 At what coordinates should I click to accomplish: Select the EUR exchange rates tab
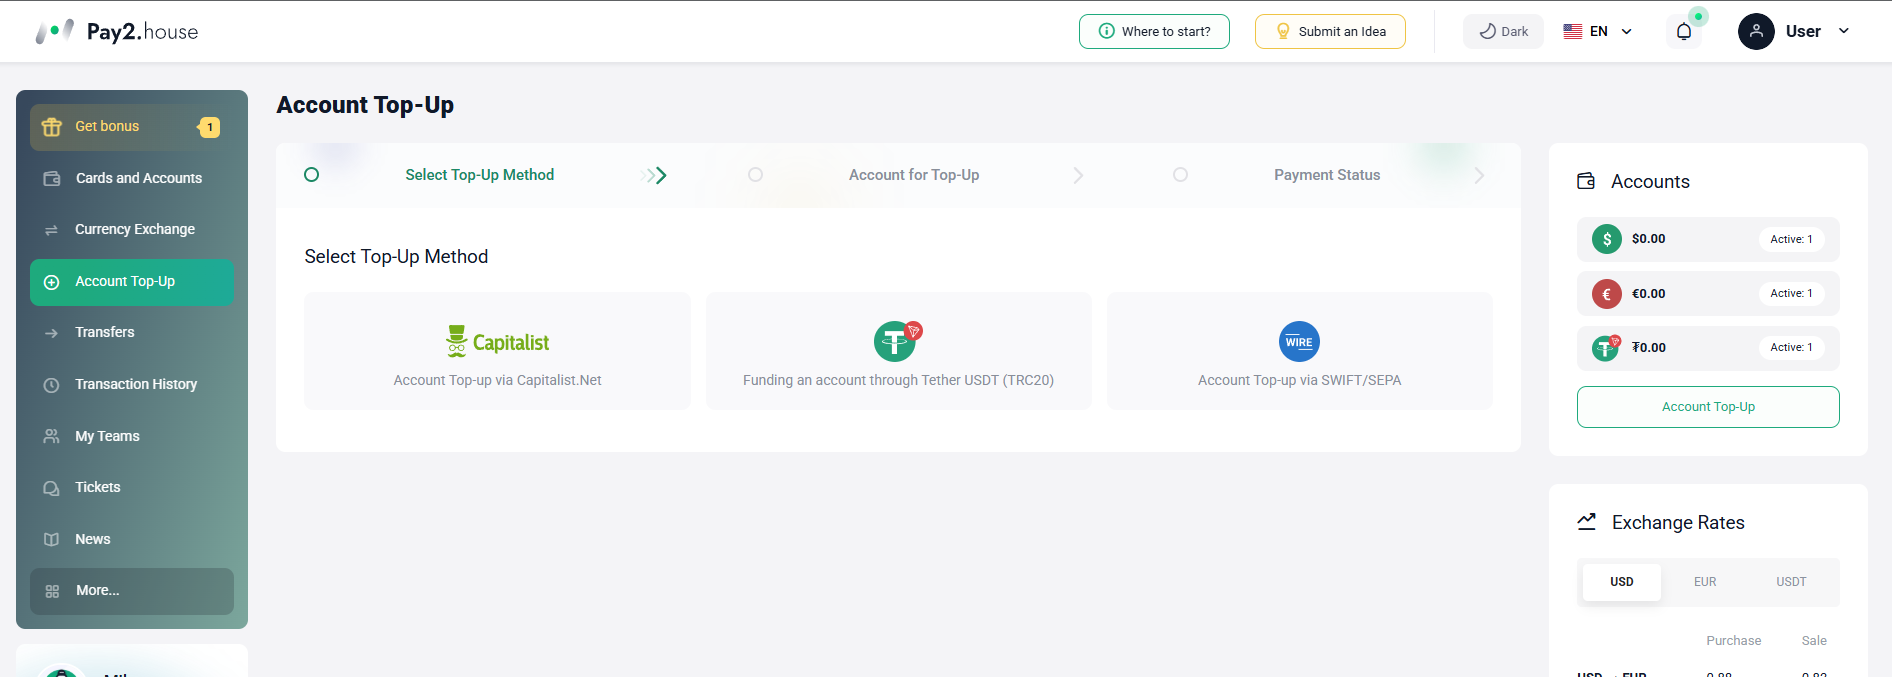1705,582
